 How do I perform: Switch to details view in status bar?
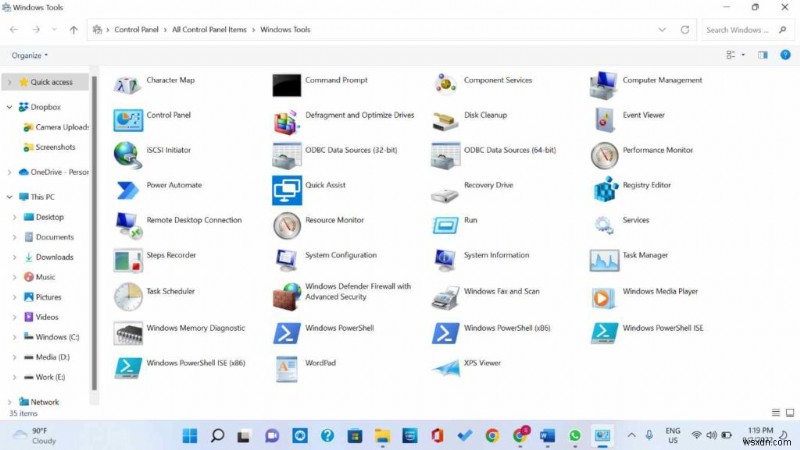776,413
